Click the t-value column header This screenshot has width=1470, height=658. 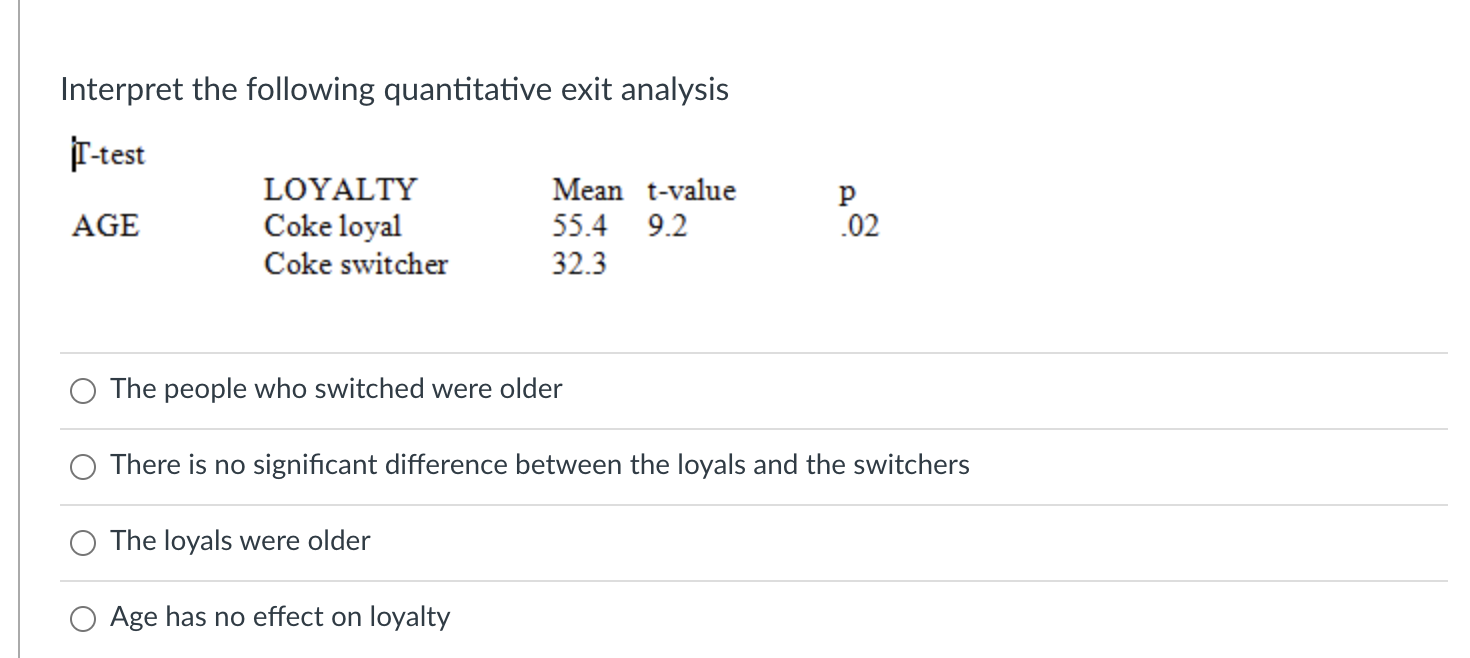point(692,190)
